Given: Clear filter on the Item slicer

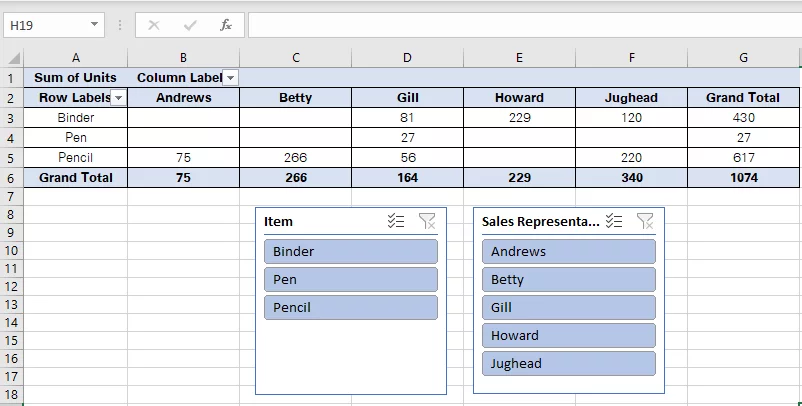Looking at the screenshot, I should [x=427, y=222].
